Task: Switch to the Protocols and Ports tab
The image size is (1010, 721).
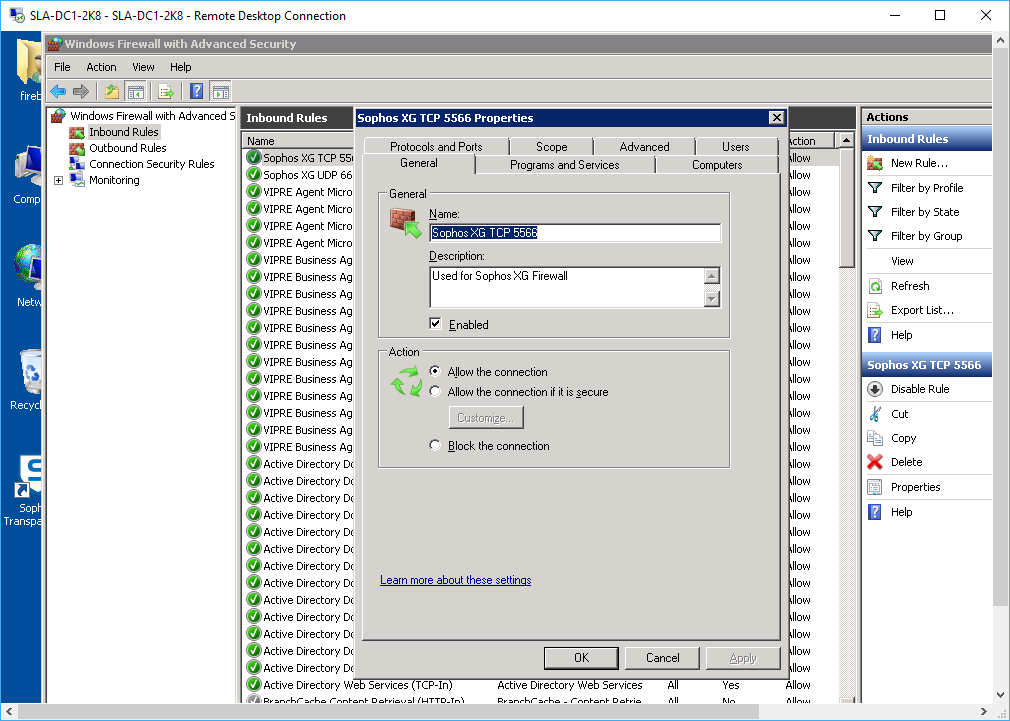Action: pos(436,146)
